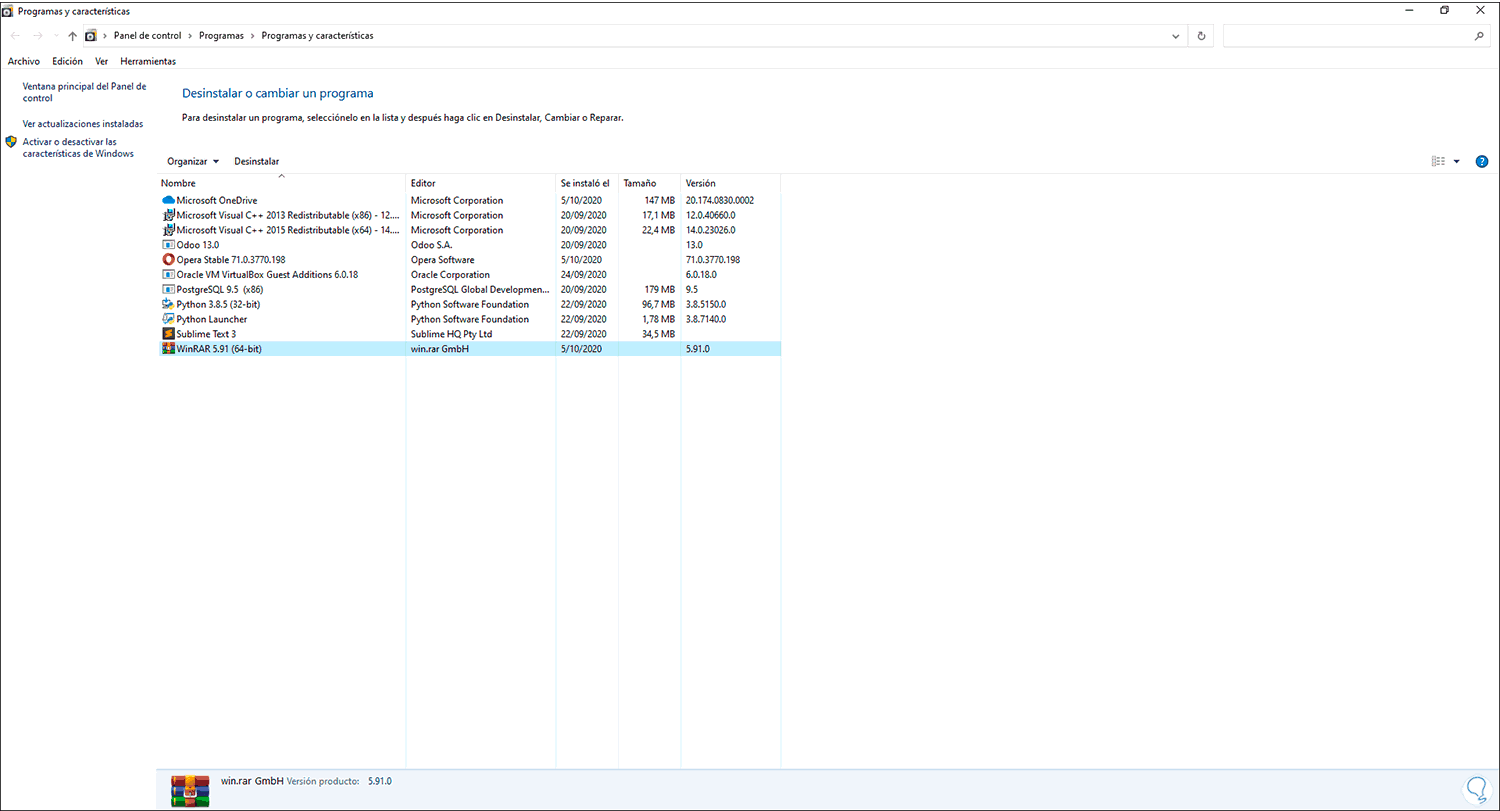Image resolution: width=1500 pixels, height=811 pixels.
Task: Sort by the Se instaló el column header
Action: click(x=587, y=184)
